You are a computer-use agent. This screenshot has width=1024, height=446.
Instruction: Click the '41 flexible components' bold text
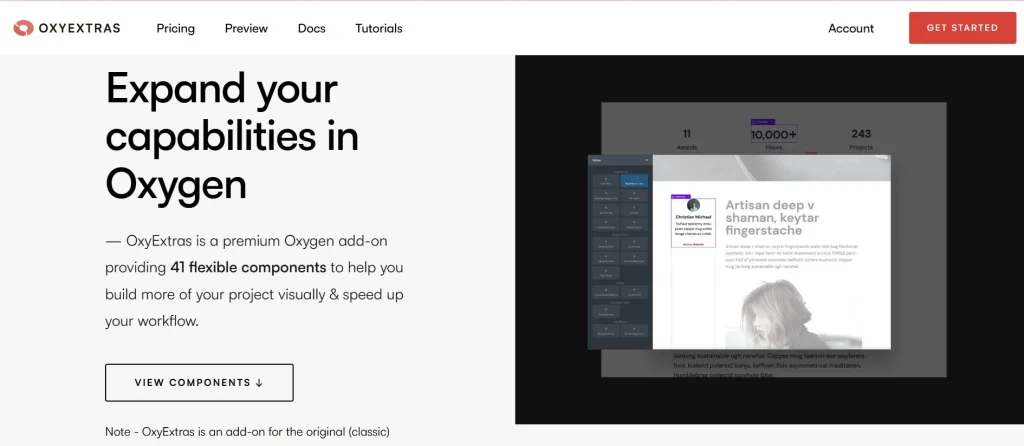[248, 268]
